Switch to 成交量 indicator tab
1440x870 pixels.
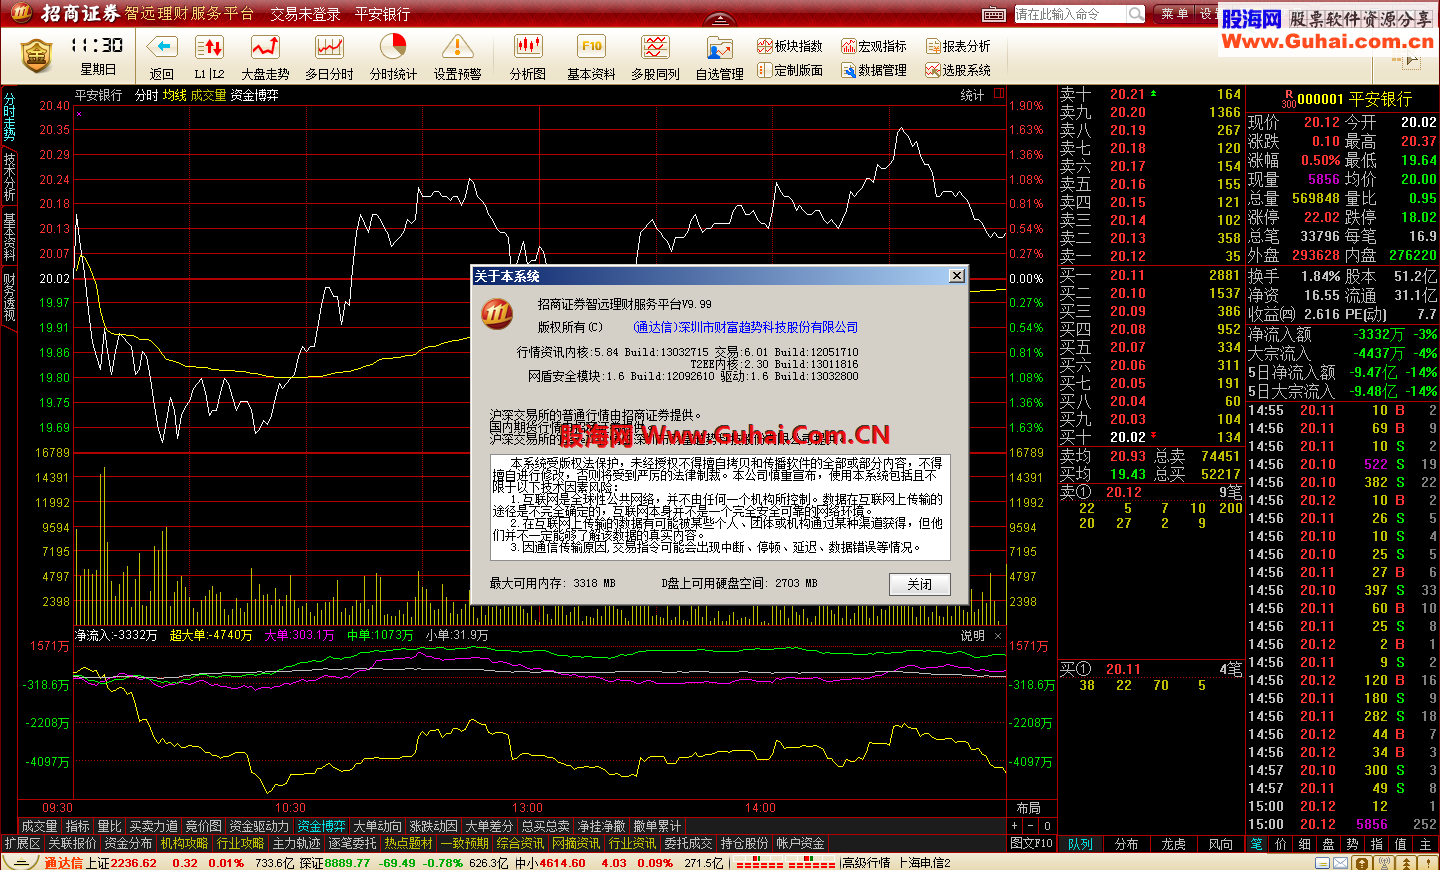39,826
